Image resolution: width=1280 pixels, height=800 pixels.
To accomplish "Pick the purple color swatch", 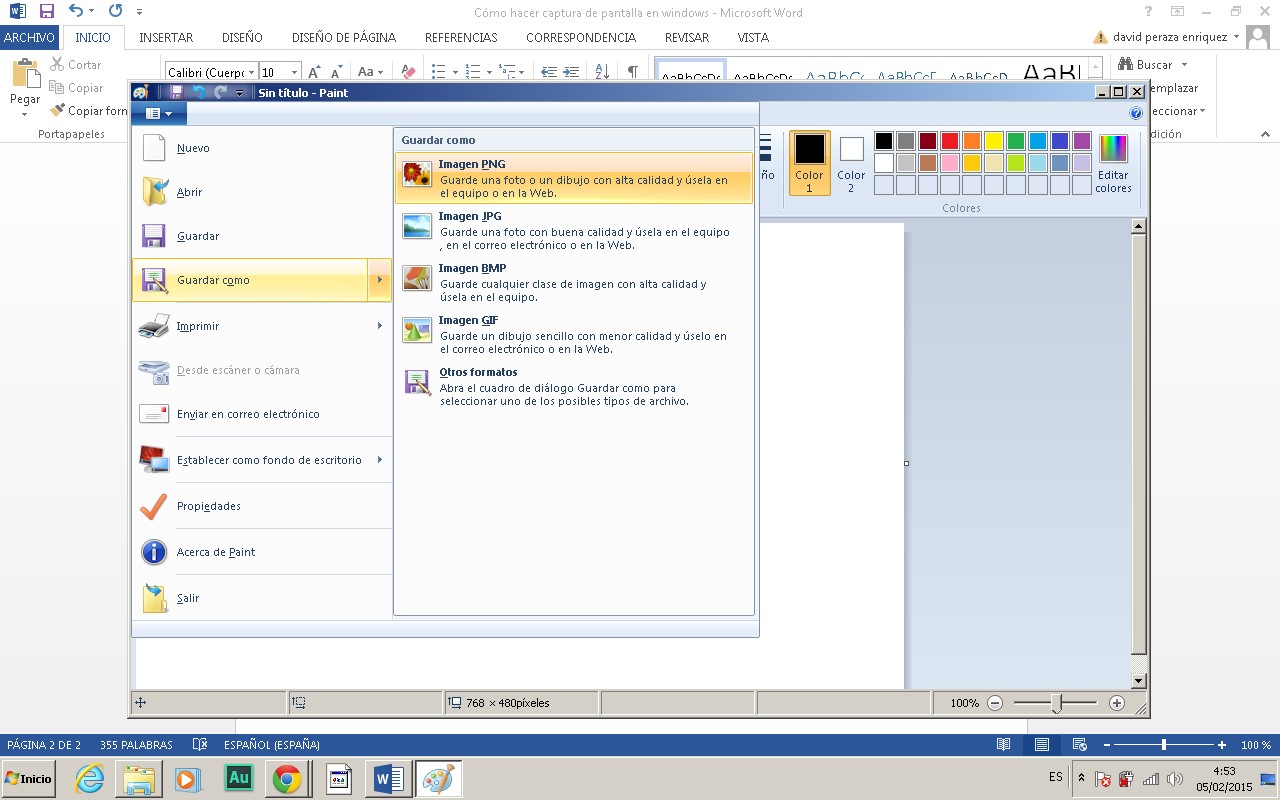I will point(1082,141).
